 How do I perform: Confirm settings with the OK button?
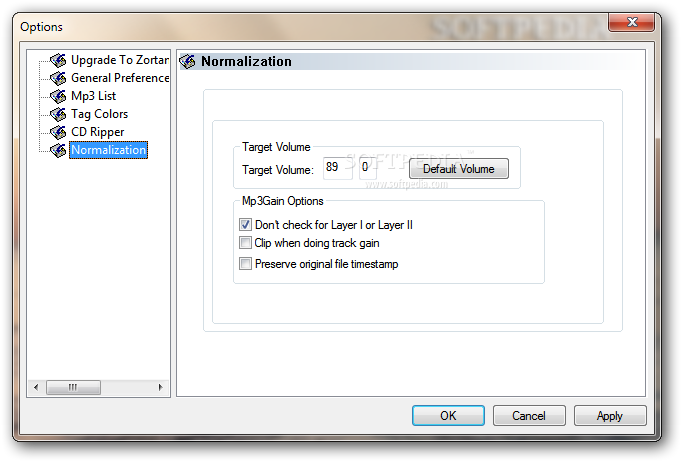tap(448, 416)
